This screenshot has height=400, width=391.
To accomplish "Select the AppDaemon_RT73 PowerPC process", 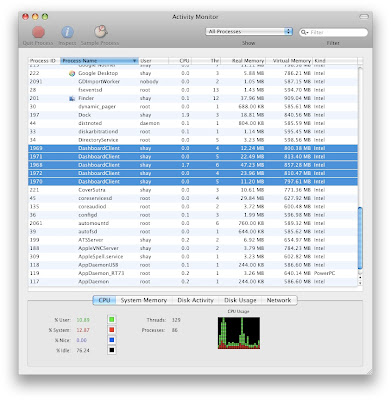I will tap(193, 273).
